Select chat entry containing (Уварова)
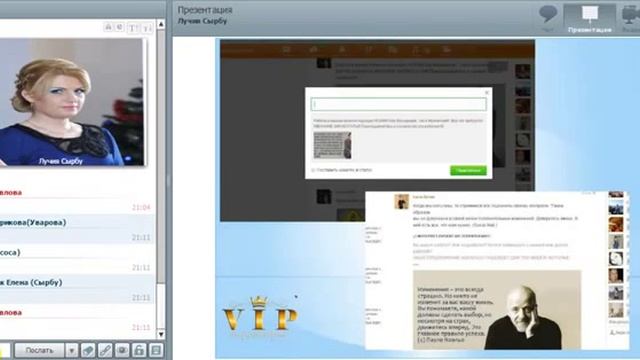The height and width of the screenshot is (360, 640). (77, 229)
